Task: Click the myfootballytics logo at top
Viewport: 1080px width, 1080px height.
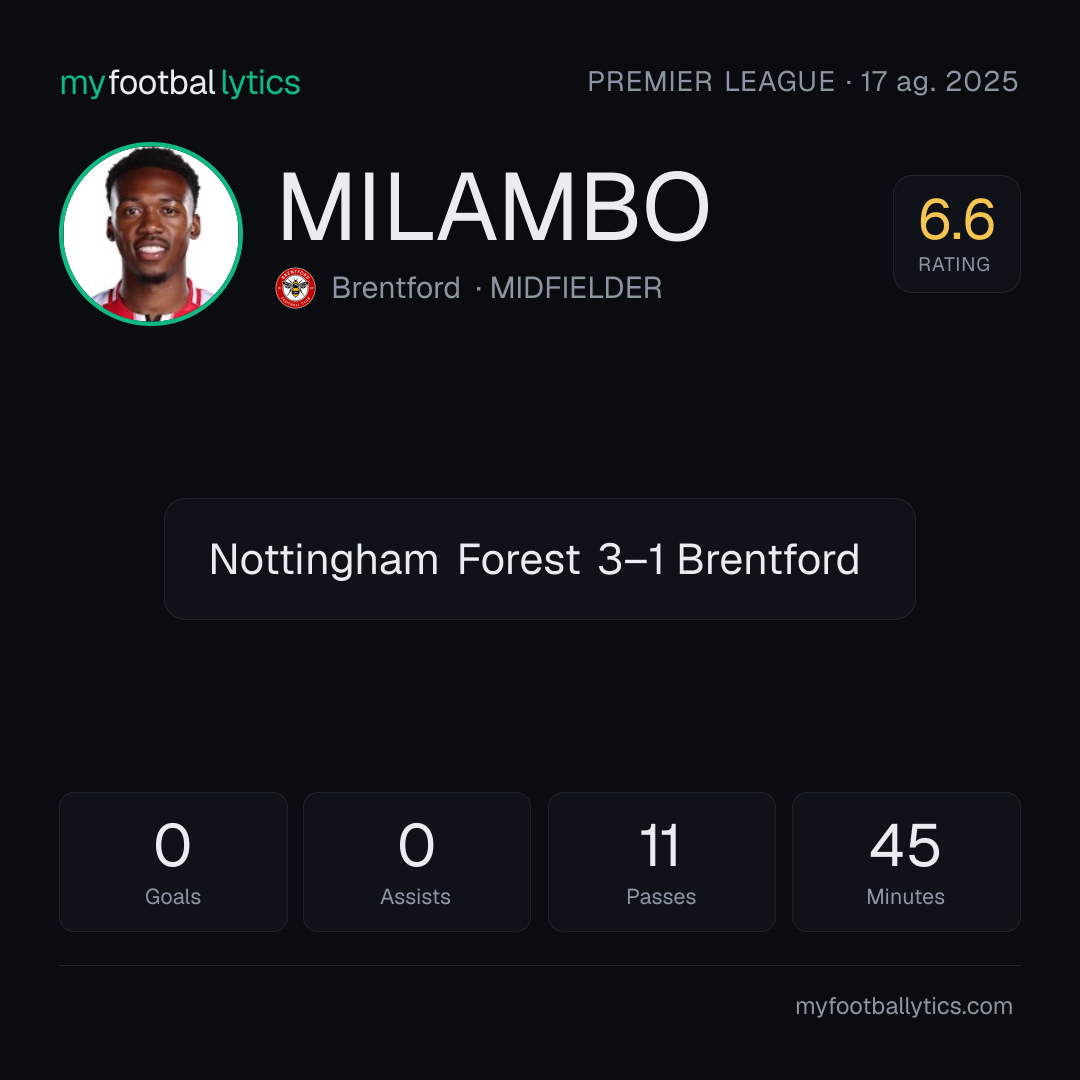Action: point(180,83)
